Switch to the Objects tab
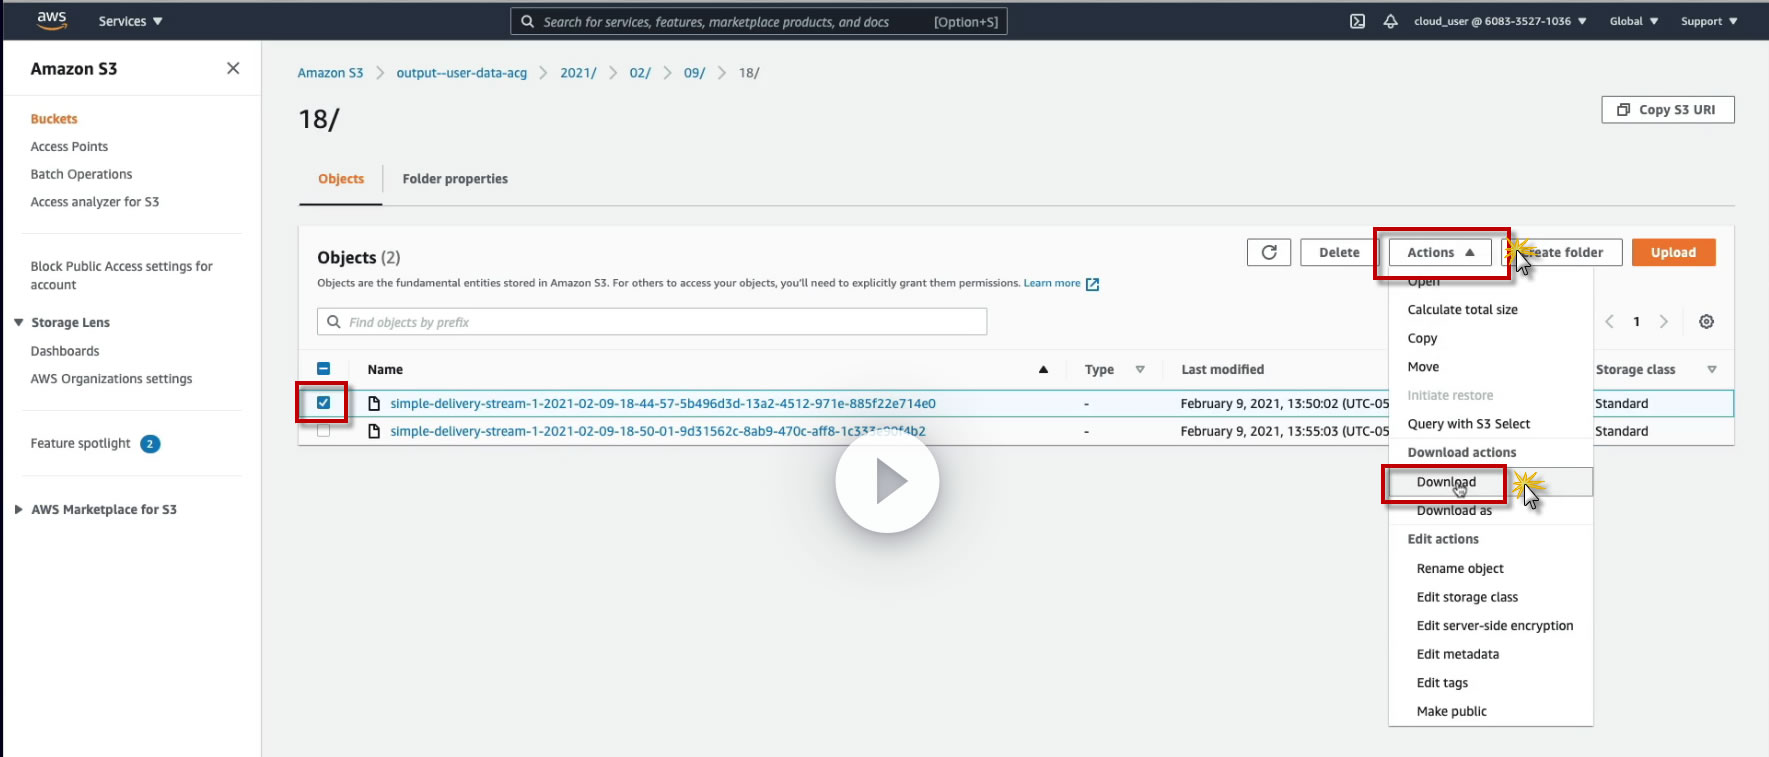 coord(341,179)
